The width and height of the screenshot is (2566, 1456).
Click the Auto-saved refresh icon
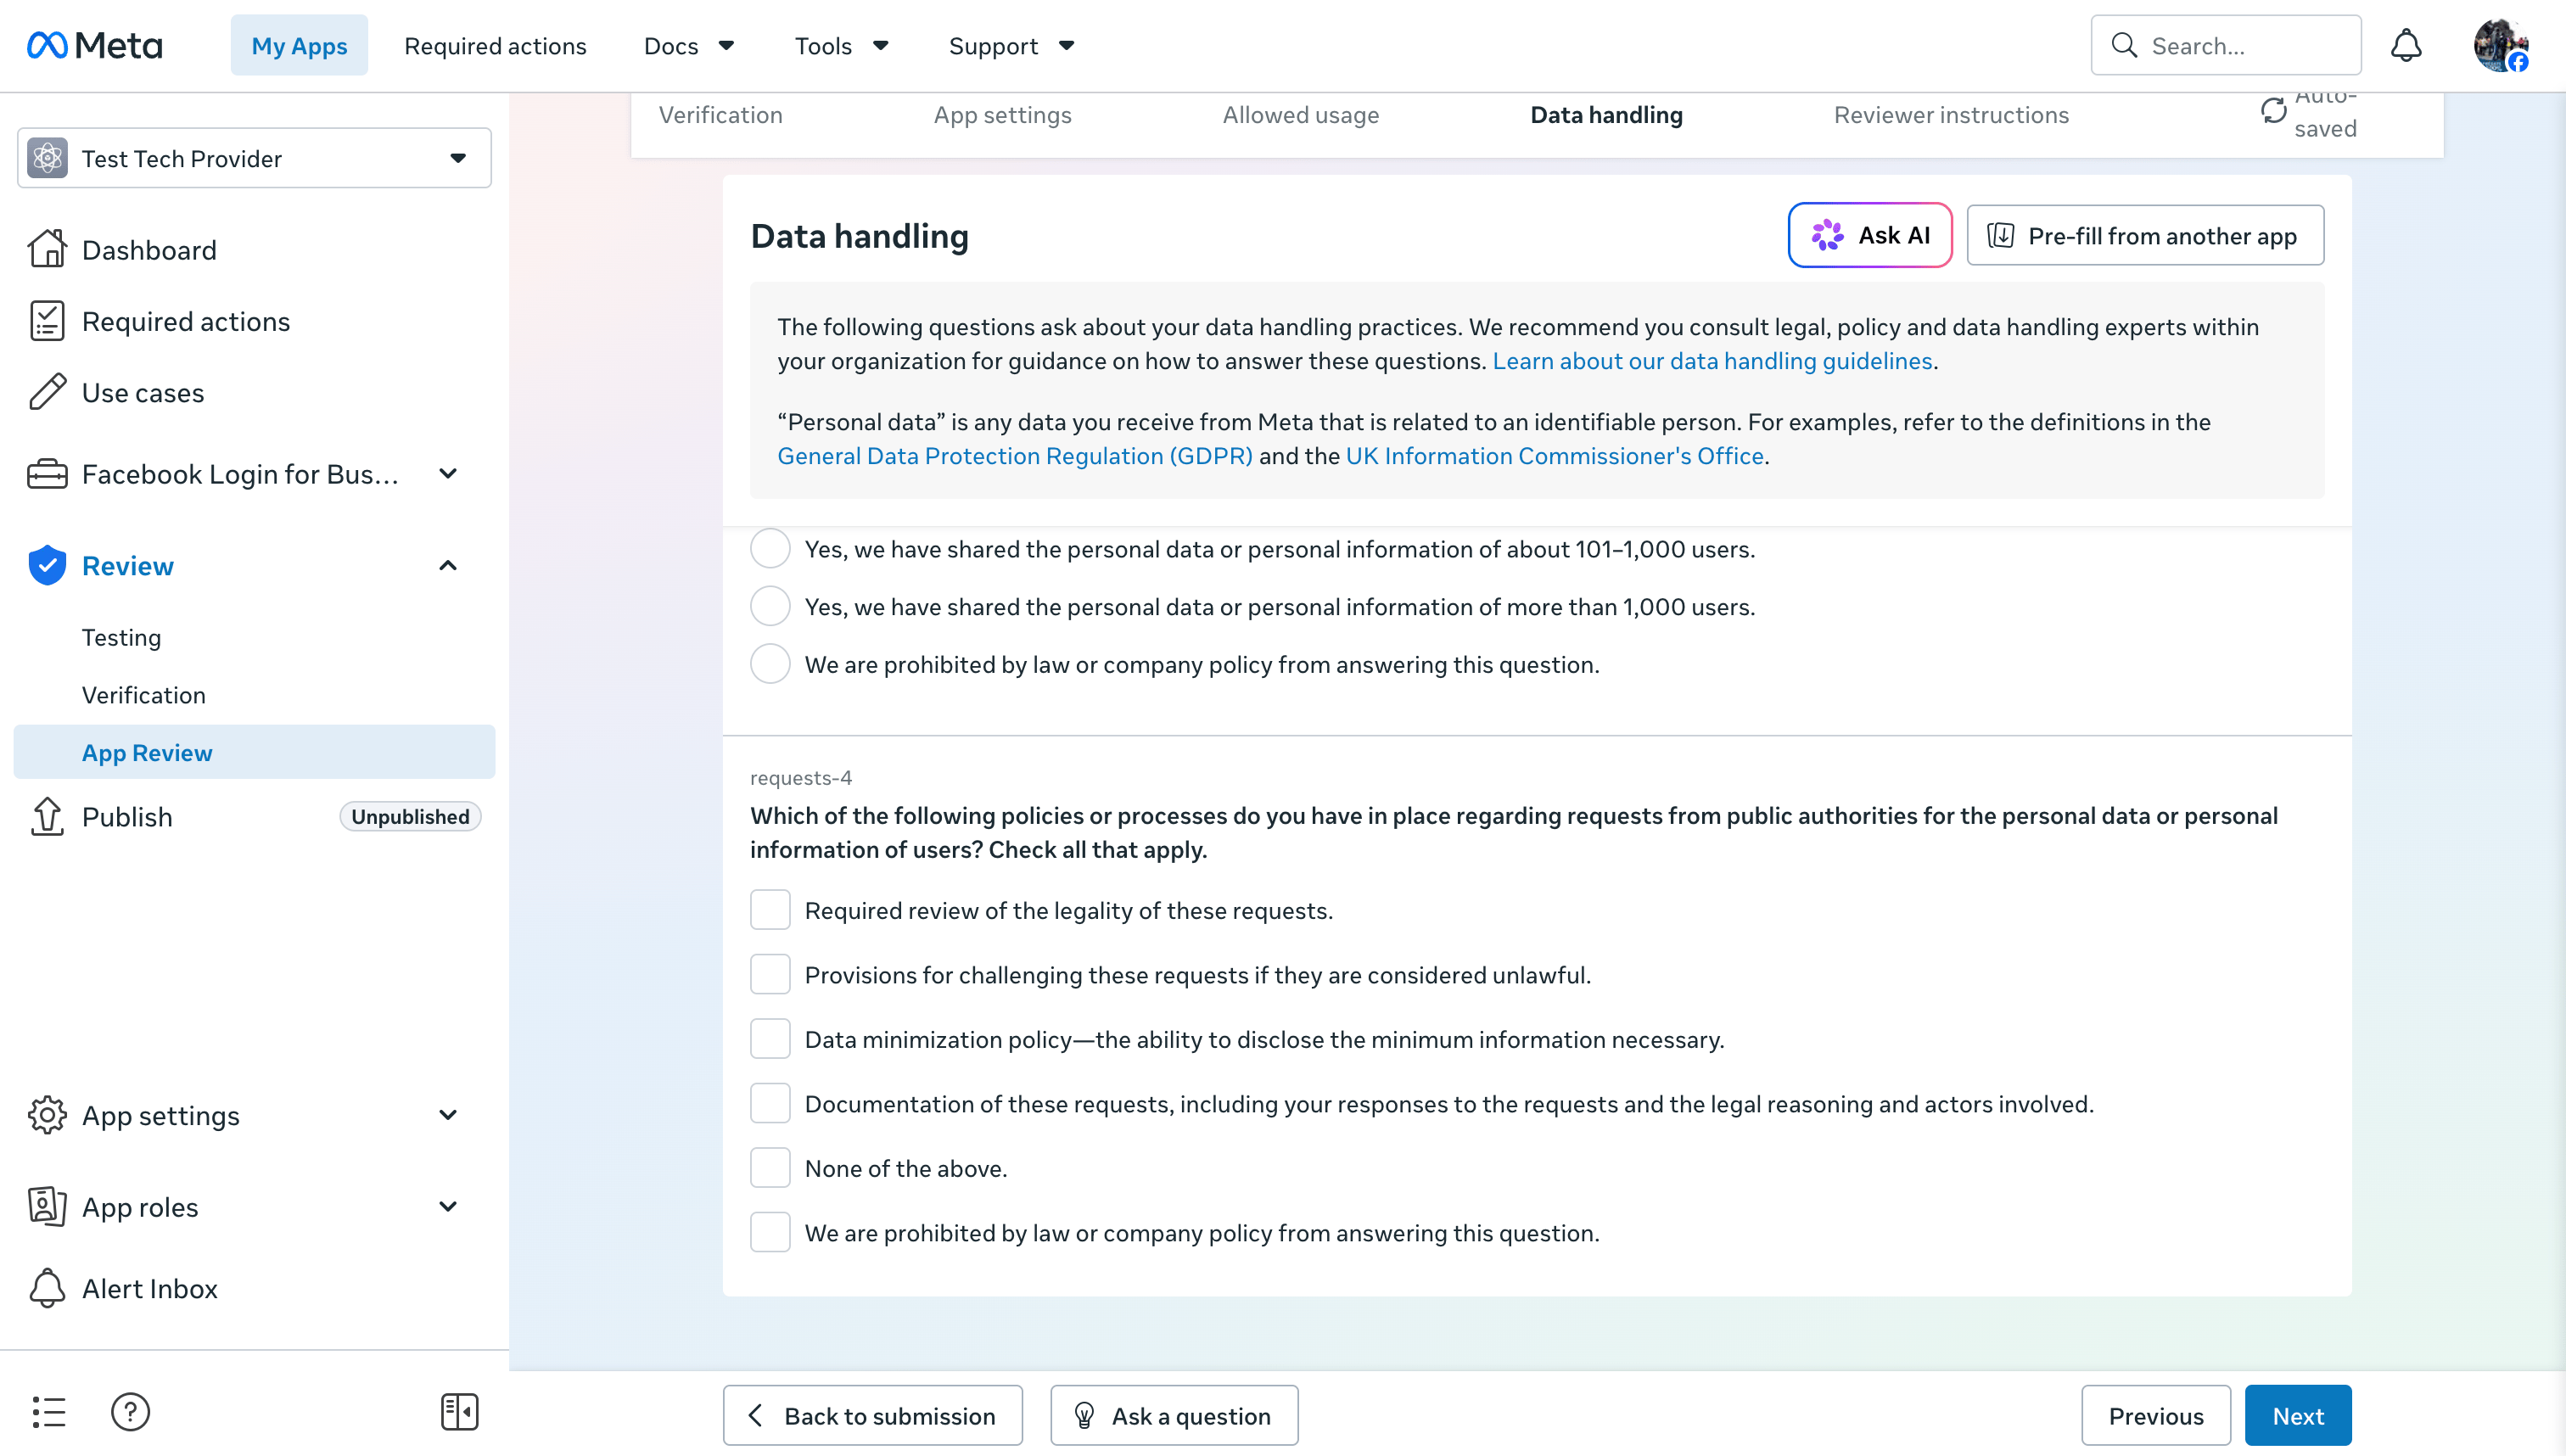click(2273, 111)
